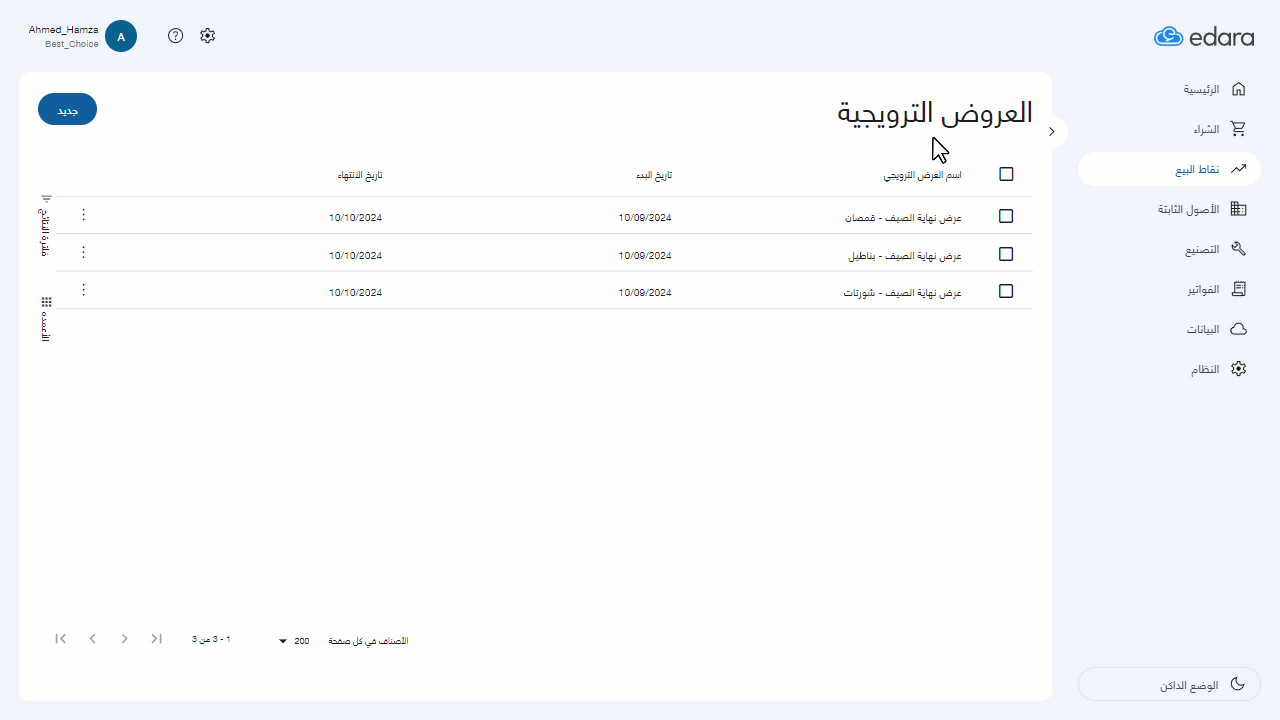Open the three-dot menu for the شورتات offer

(x=83, y=290)
